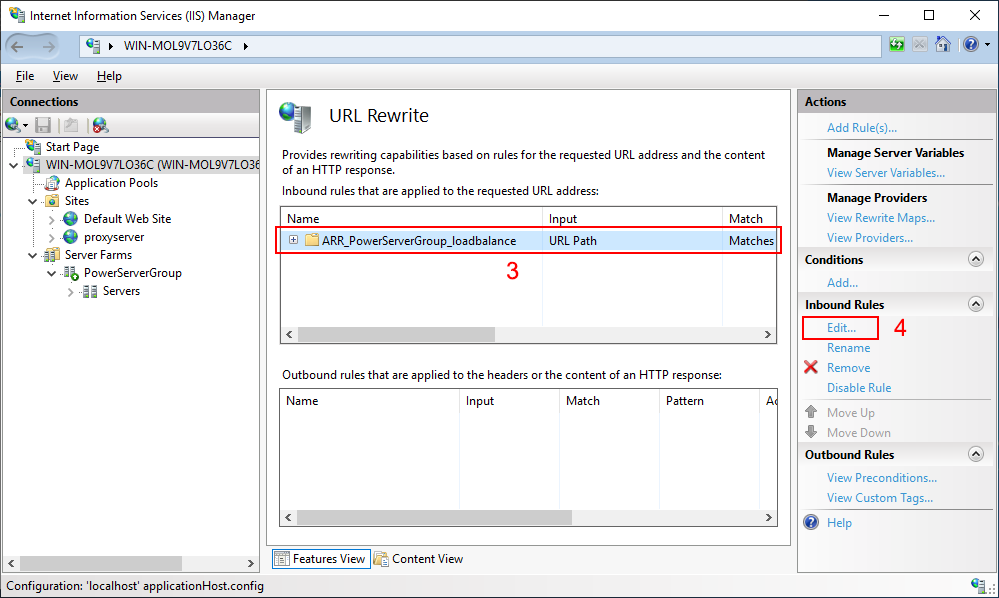Open the View menu
Viewport: 999px width, 598px height.
(65, 76)
